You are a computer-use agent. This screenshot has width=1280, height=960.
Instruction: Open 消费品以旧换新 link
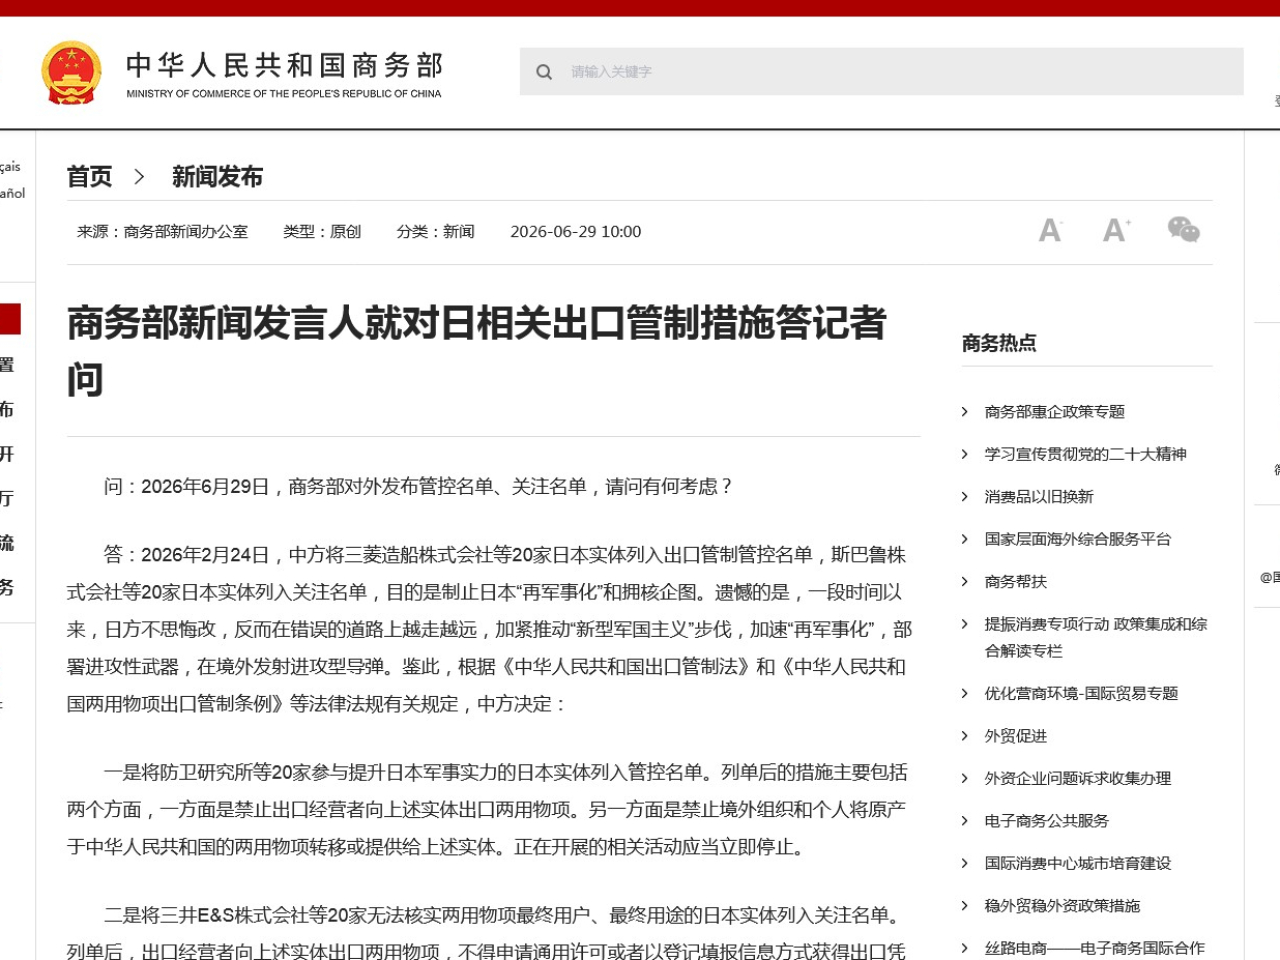(1039, 497)
